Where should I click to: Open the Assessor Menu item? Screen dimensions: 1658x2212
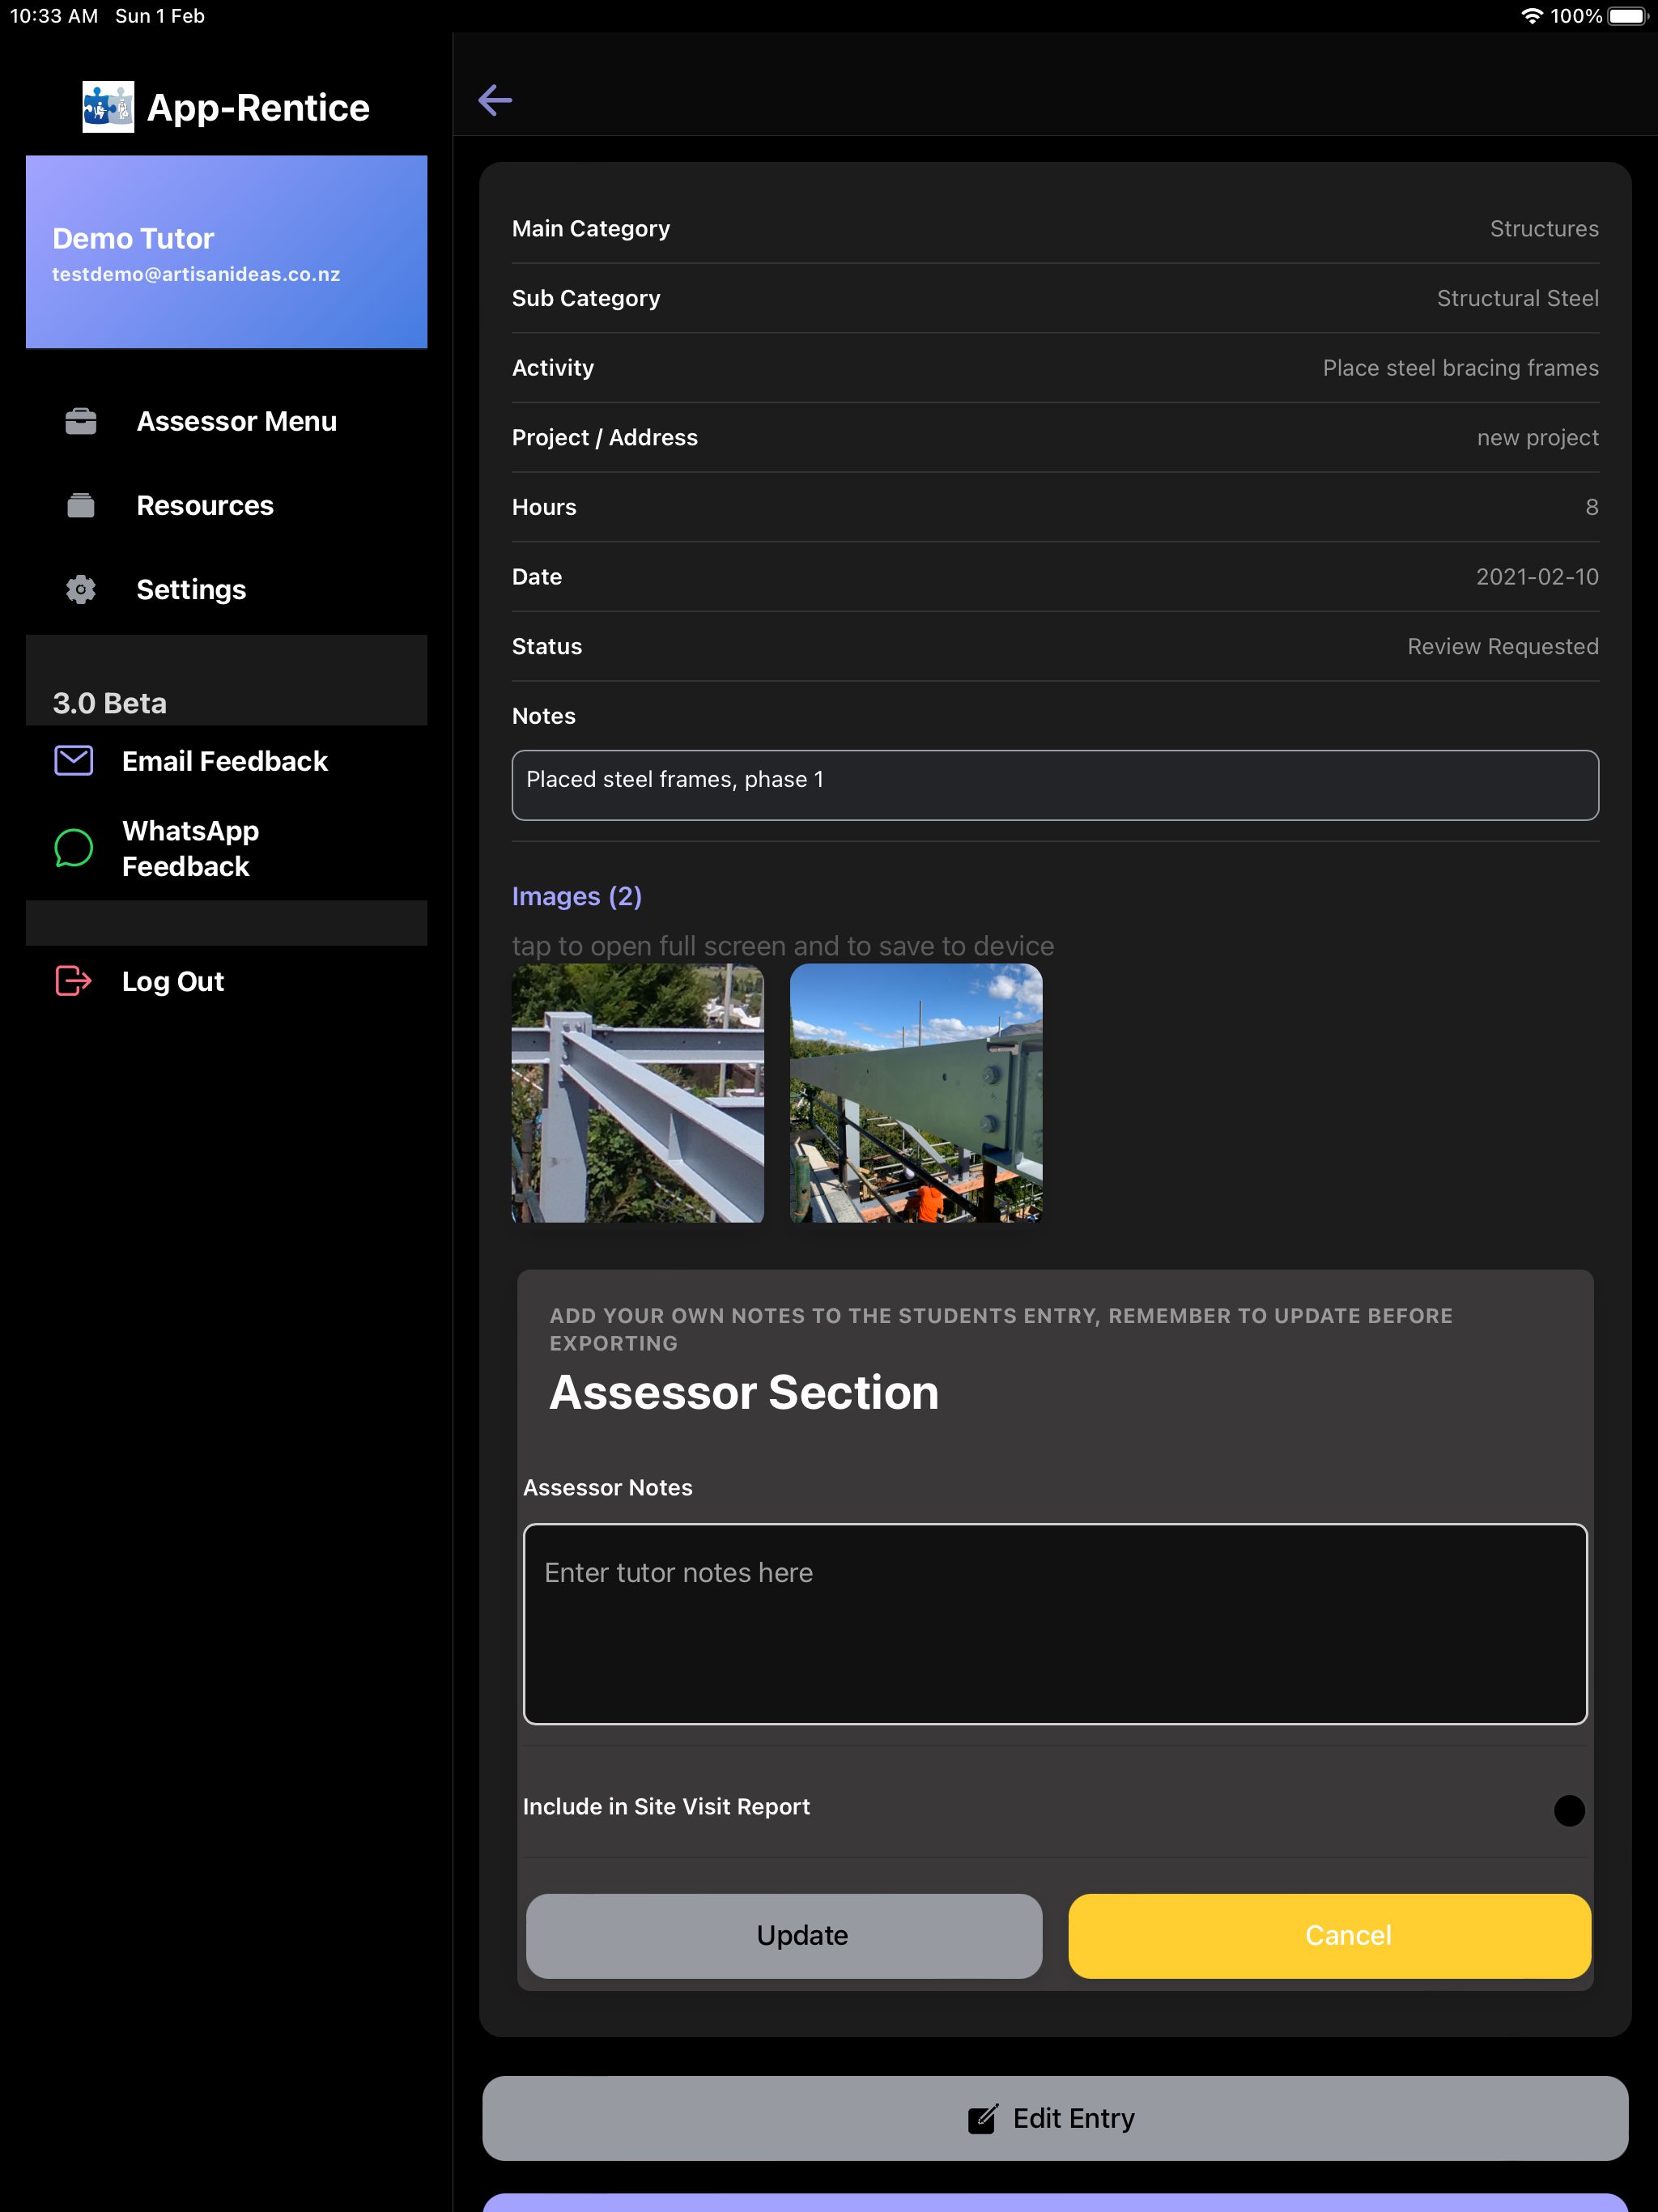click(227, 422)
